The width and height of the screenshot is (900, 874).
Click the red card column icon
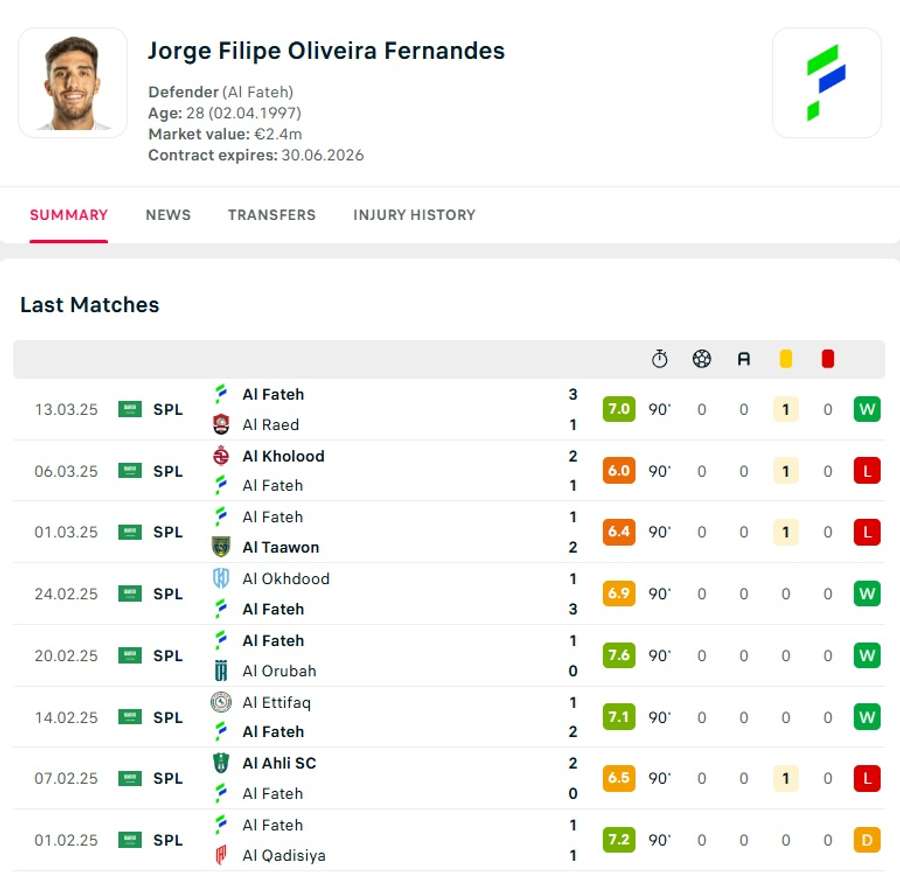tap(827, 359)
